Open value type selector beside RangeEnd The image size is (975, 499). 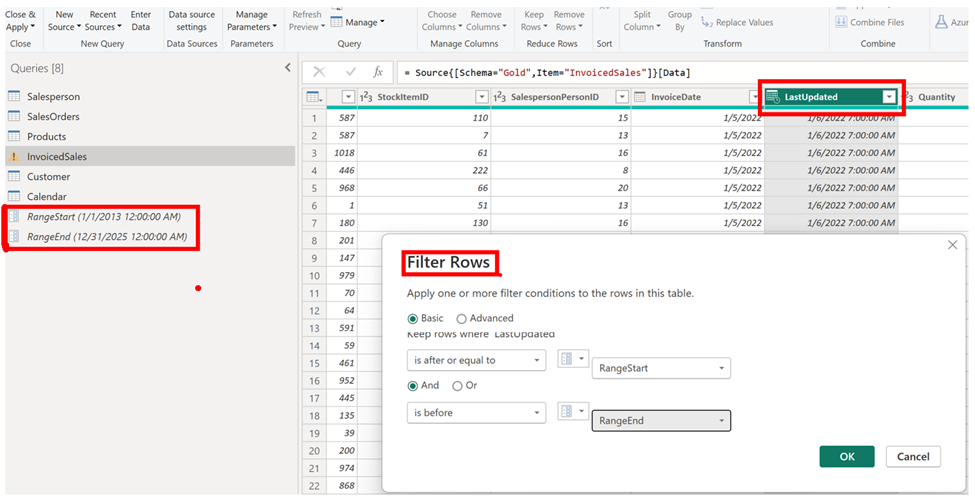573,411
